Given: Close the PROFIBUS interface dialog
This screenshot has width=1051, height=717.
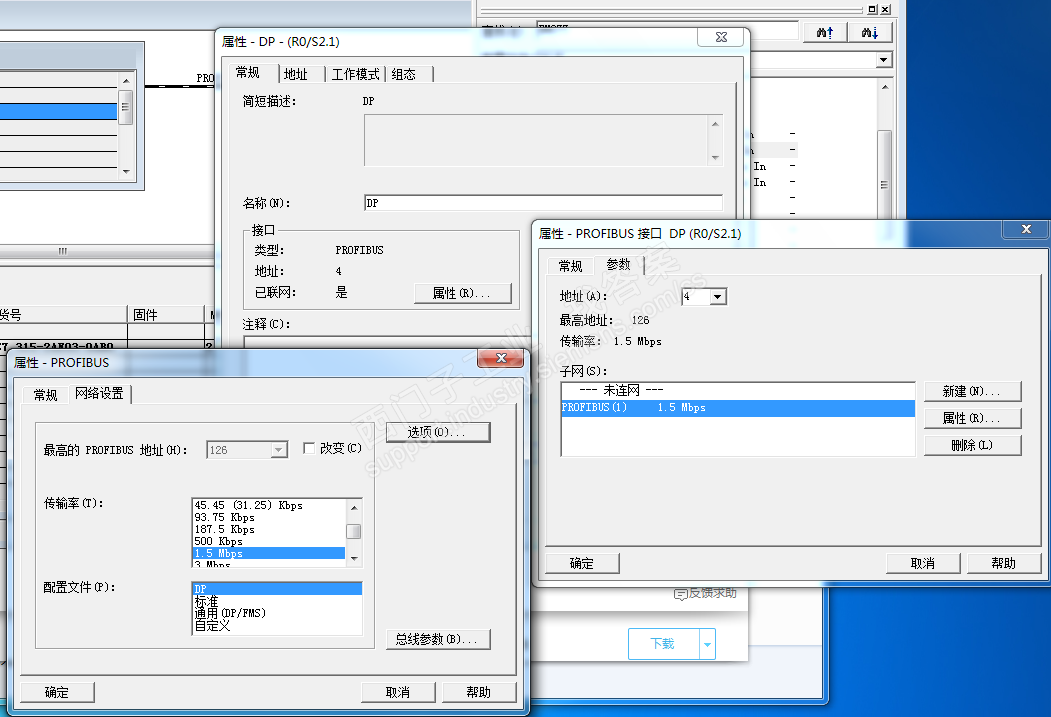Looking at the screenshot, I should [x=1026, y=229].
